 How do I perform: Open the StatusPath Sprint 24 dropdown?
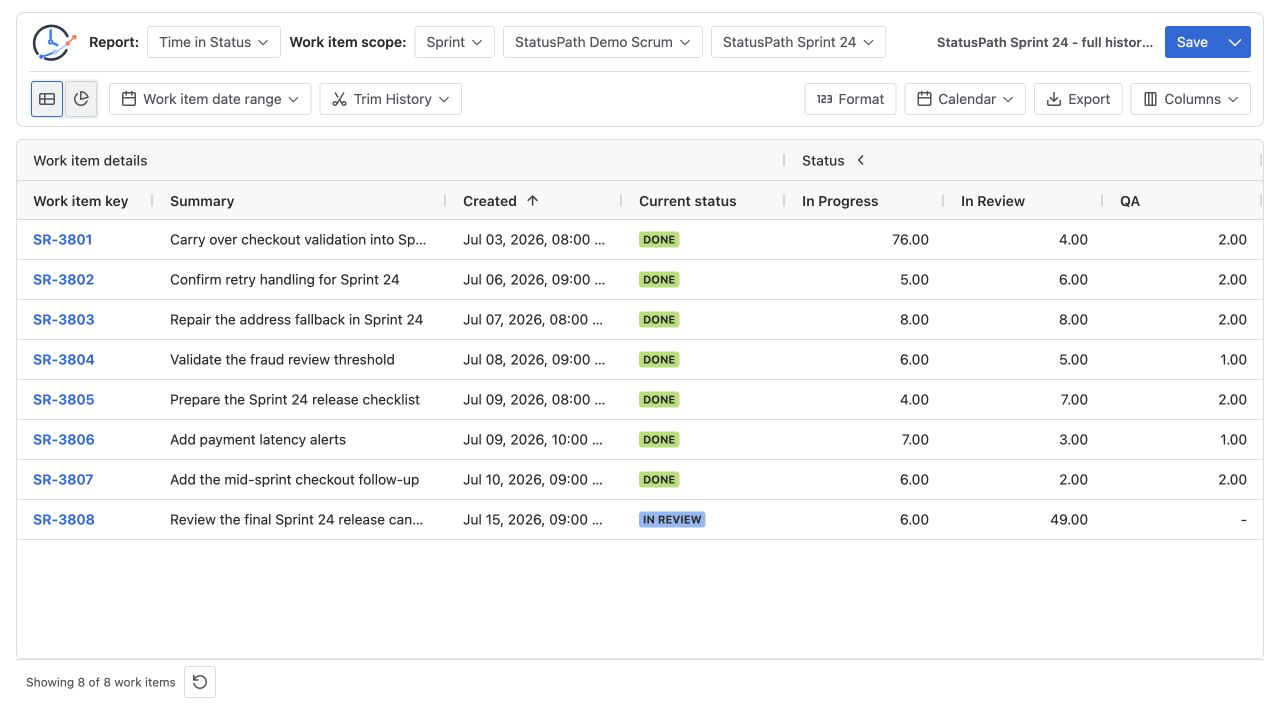click(x=798, y=42)
